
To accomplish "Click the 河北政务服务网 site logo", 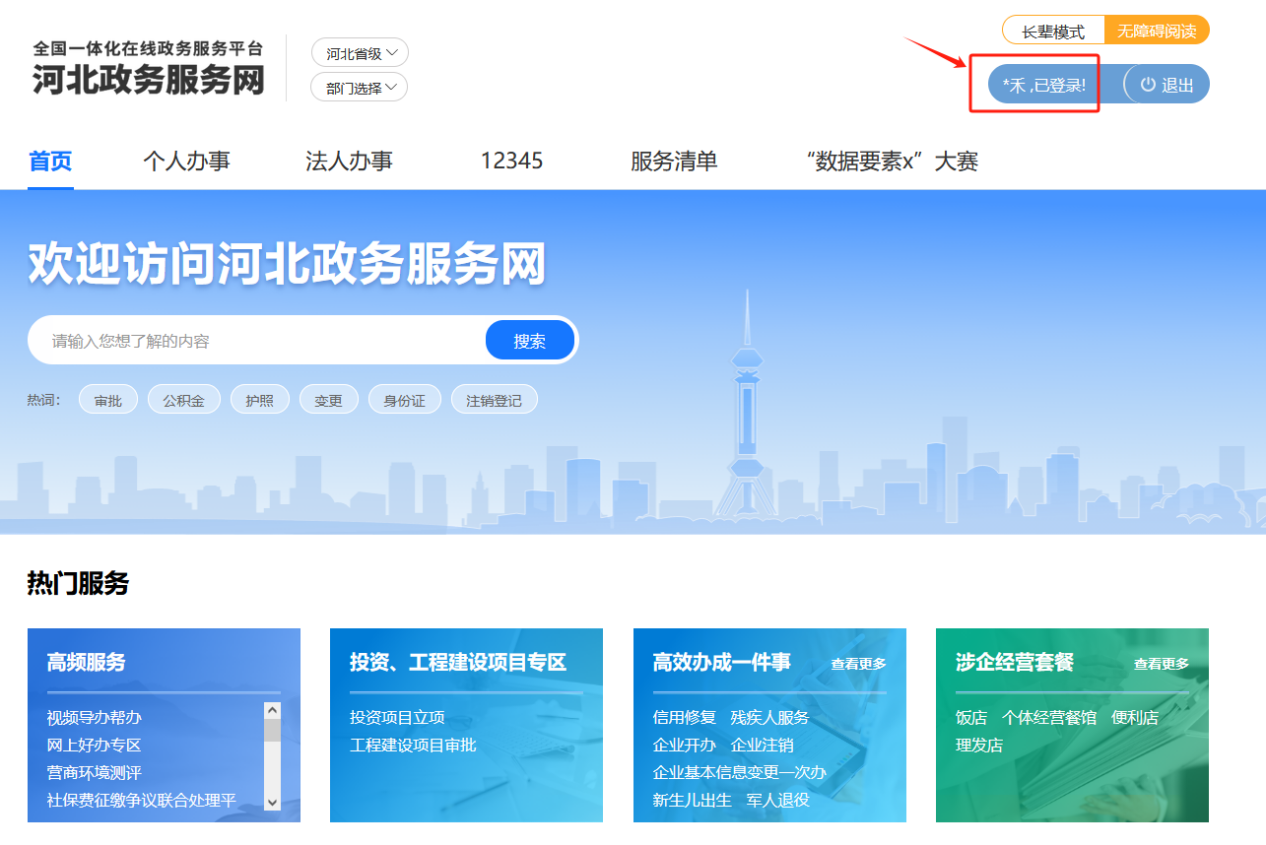I will click(148, 68).
